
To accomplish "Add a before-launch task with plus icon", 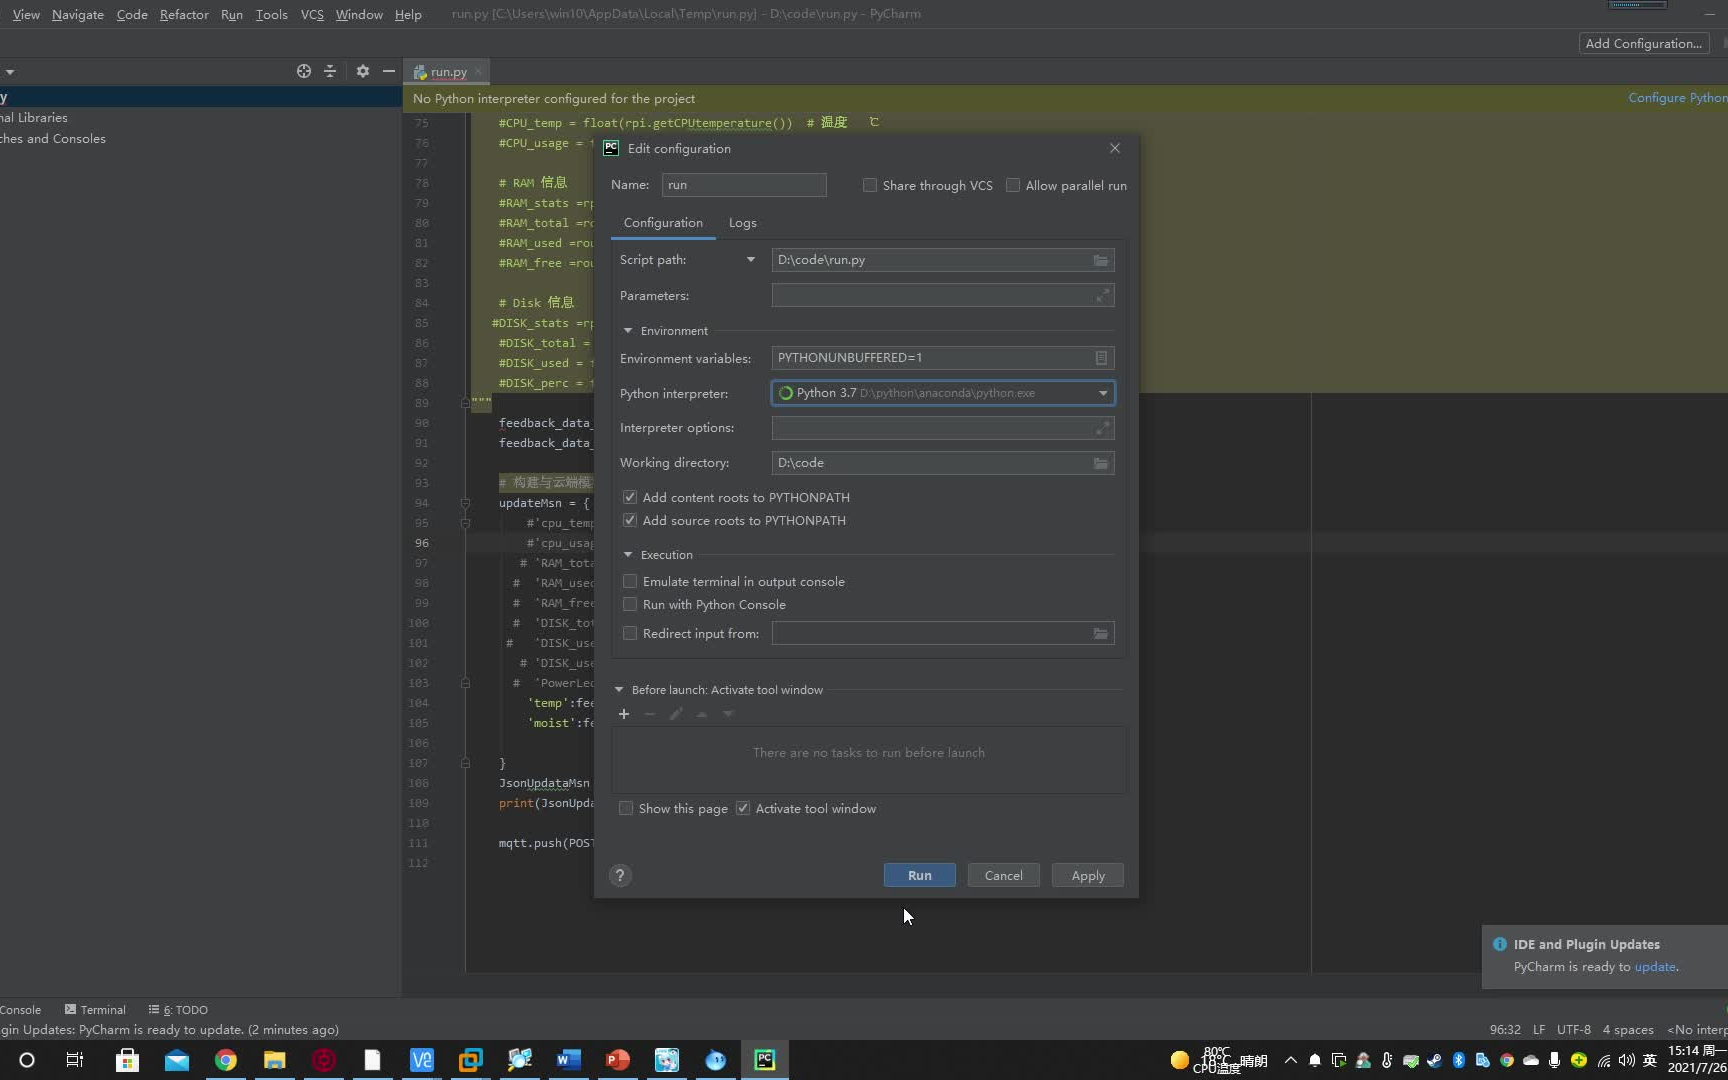I will pos(623,714).
